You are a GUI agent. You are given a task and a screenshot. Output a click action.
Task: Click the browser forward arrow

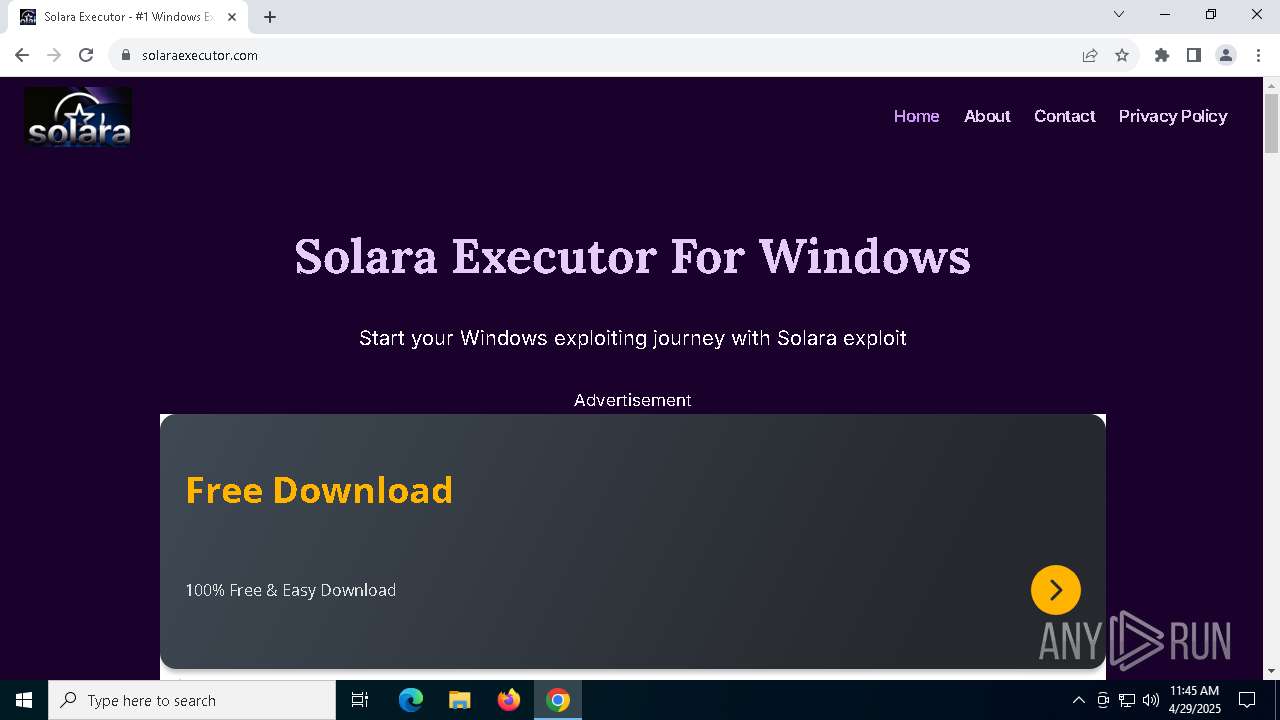click(54, 55)
